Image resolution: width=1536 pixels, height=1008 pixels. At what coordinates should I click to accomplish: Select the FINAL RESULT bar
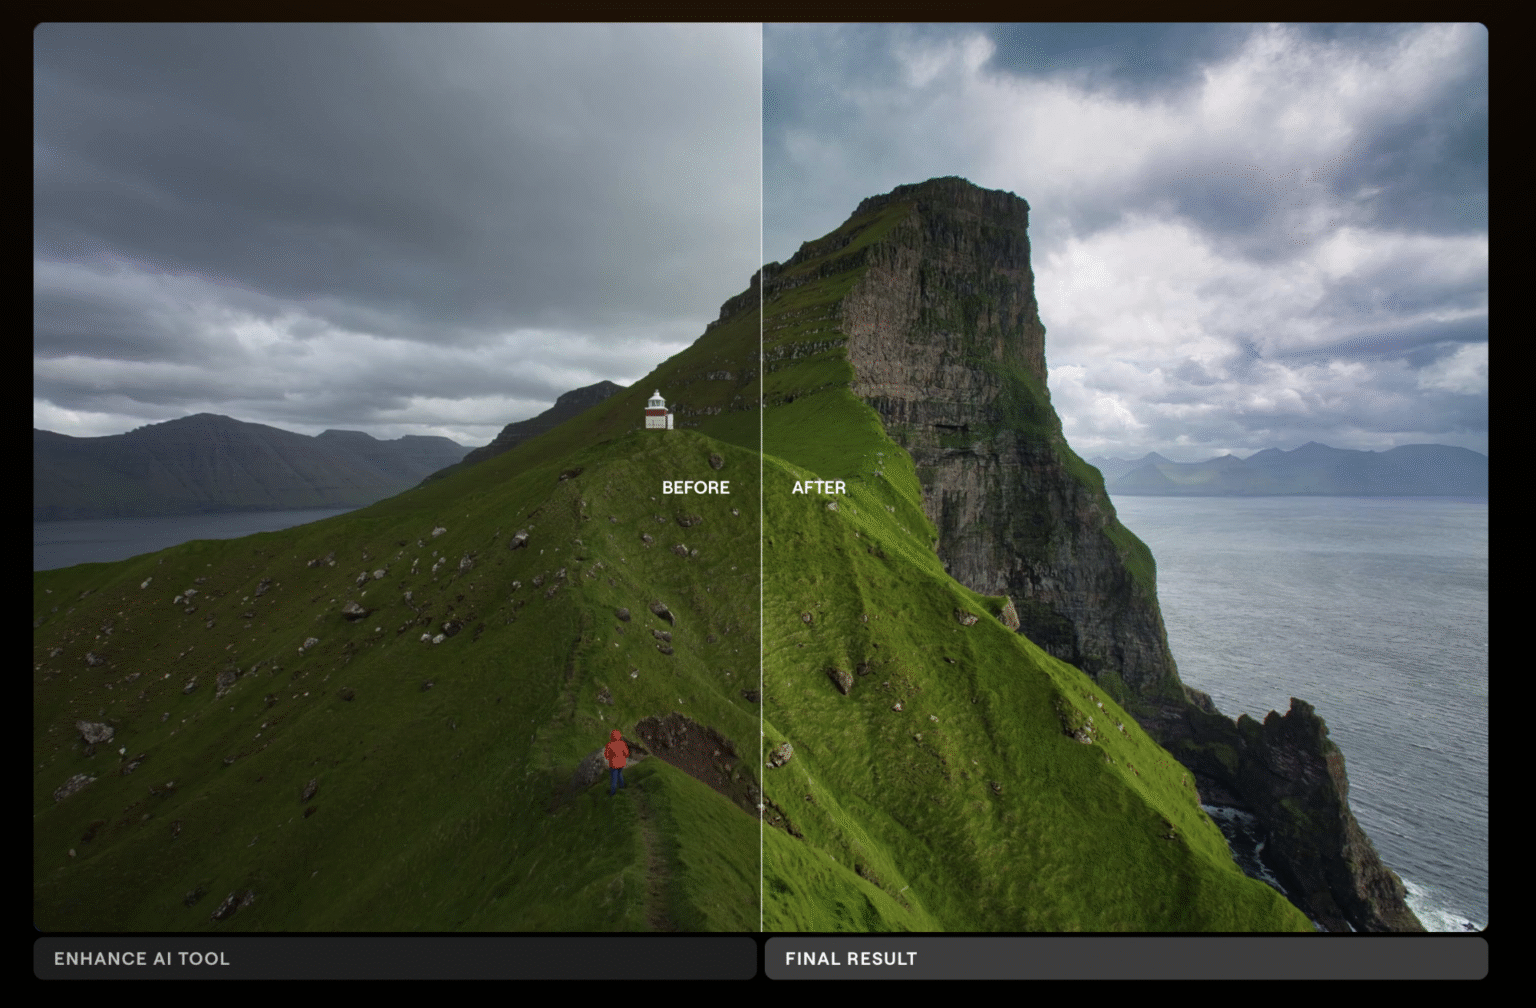[1125, 958]
